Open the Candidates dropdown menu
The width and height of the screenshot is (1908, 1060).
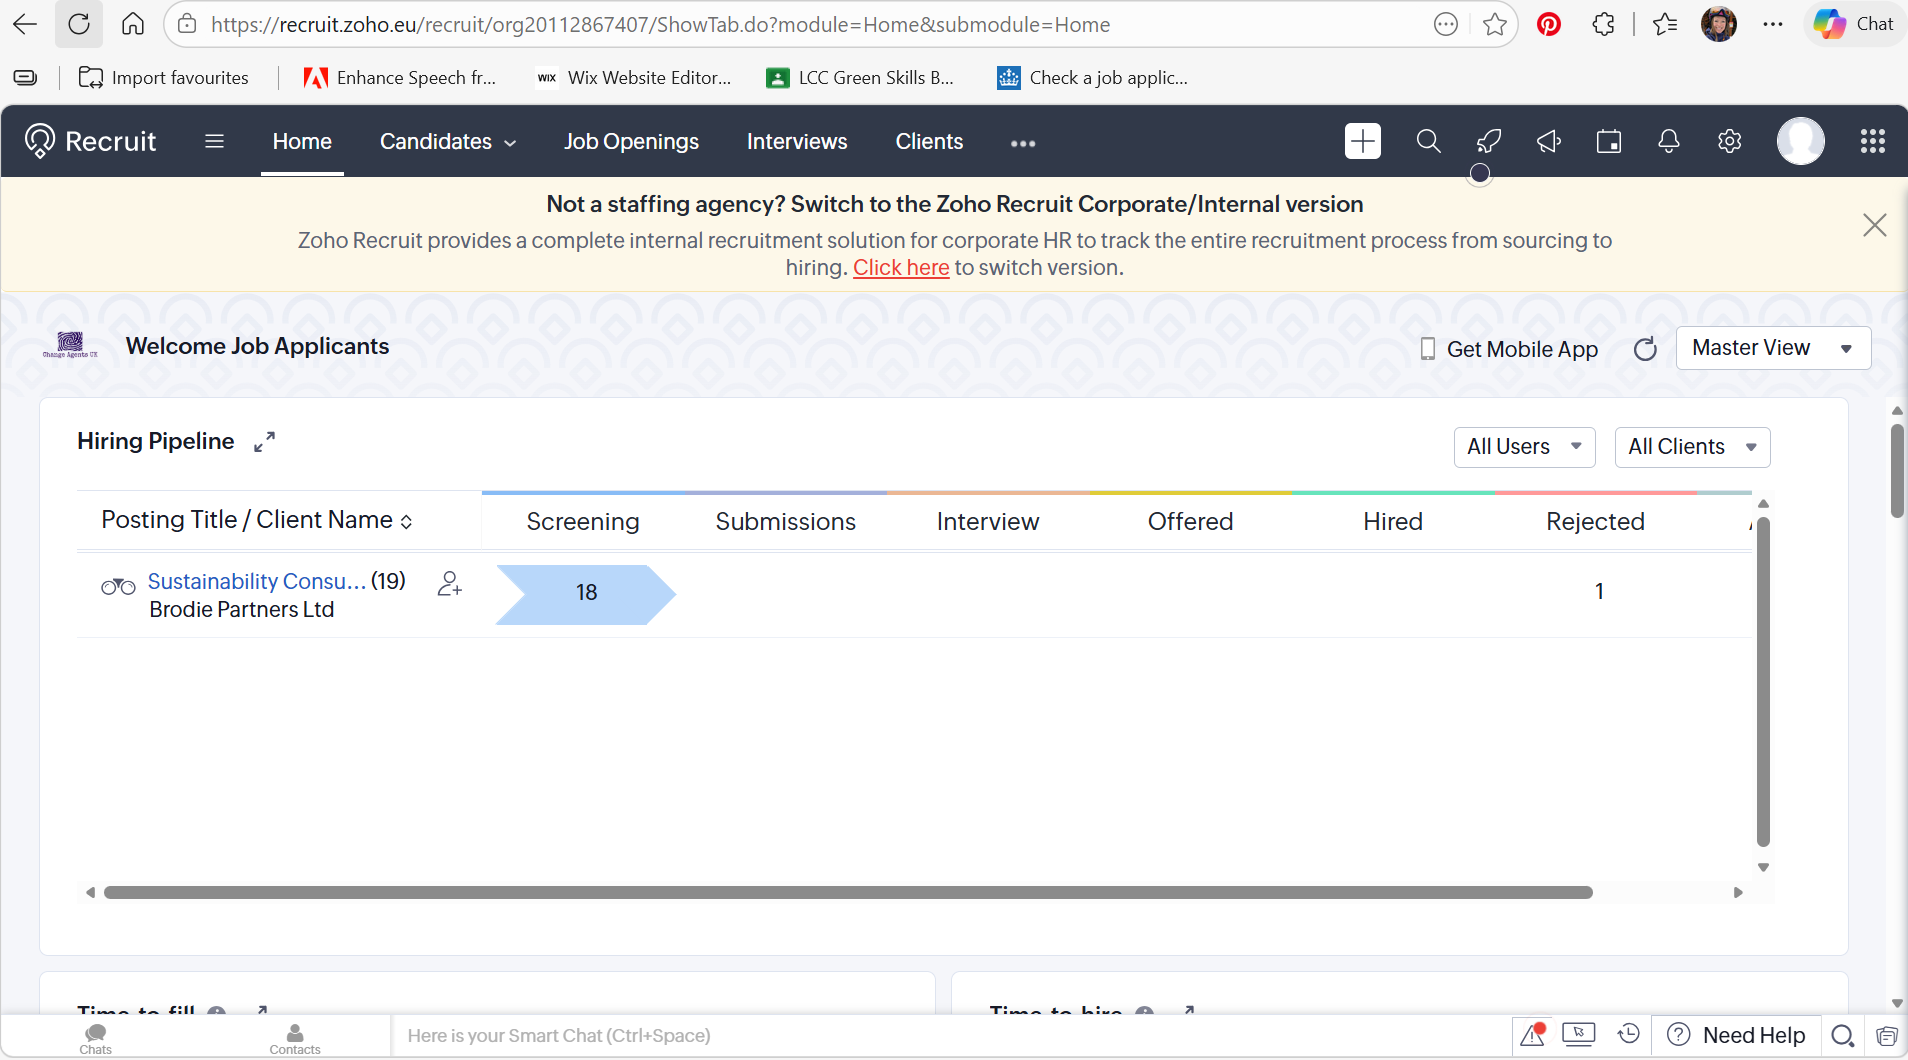(x=448, y=142)
